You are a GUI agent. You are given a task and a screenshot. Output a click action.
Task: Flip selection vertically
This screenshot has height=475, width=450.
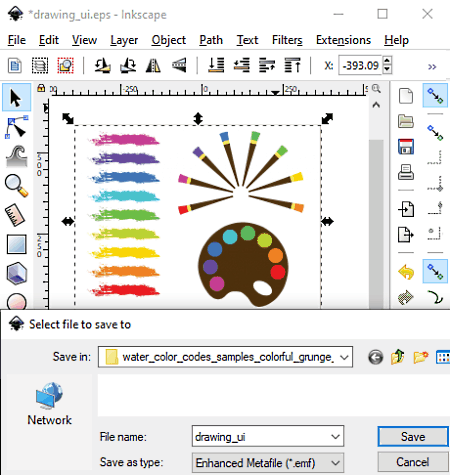pos(179,65)
